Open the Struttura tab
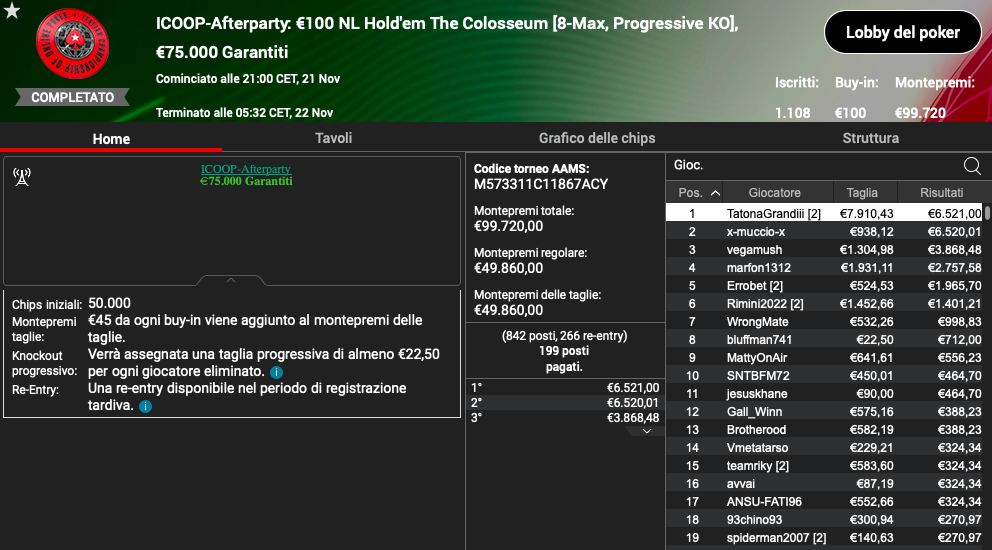Viewport: 992px width, 550px height. (871, 138)
